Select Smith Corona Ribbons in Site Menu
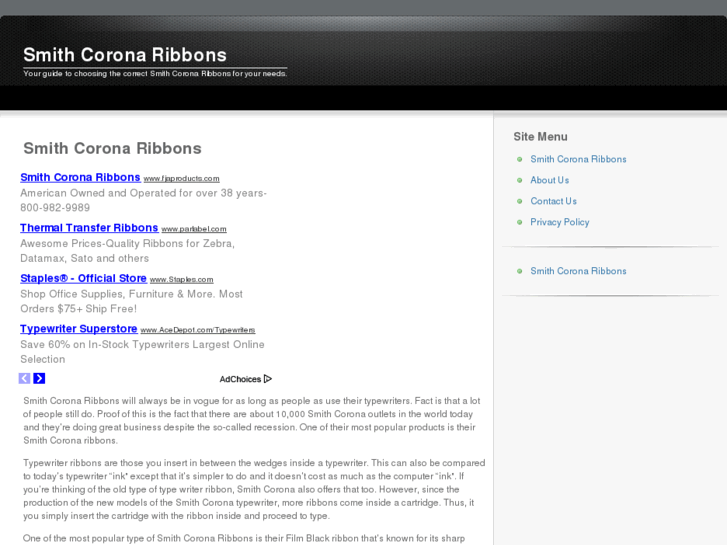Viewport: 727px width, 545px height. click(x=578, y=159)
